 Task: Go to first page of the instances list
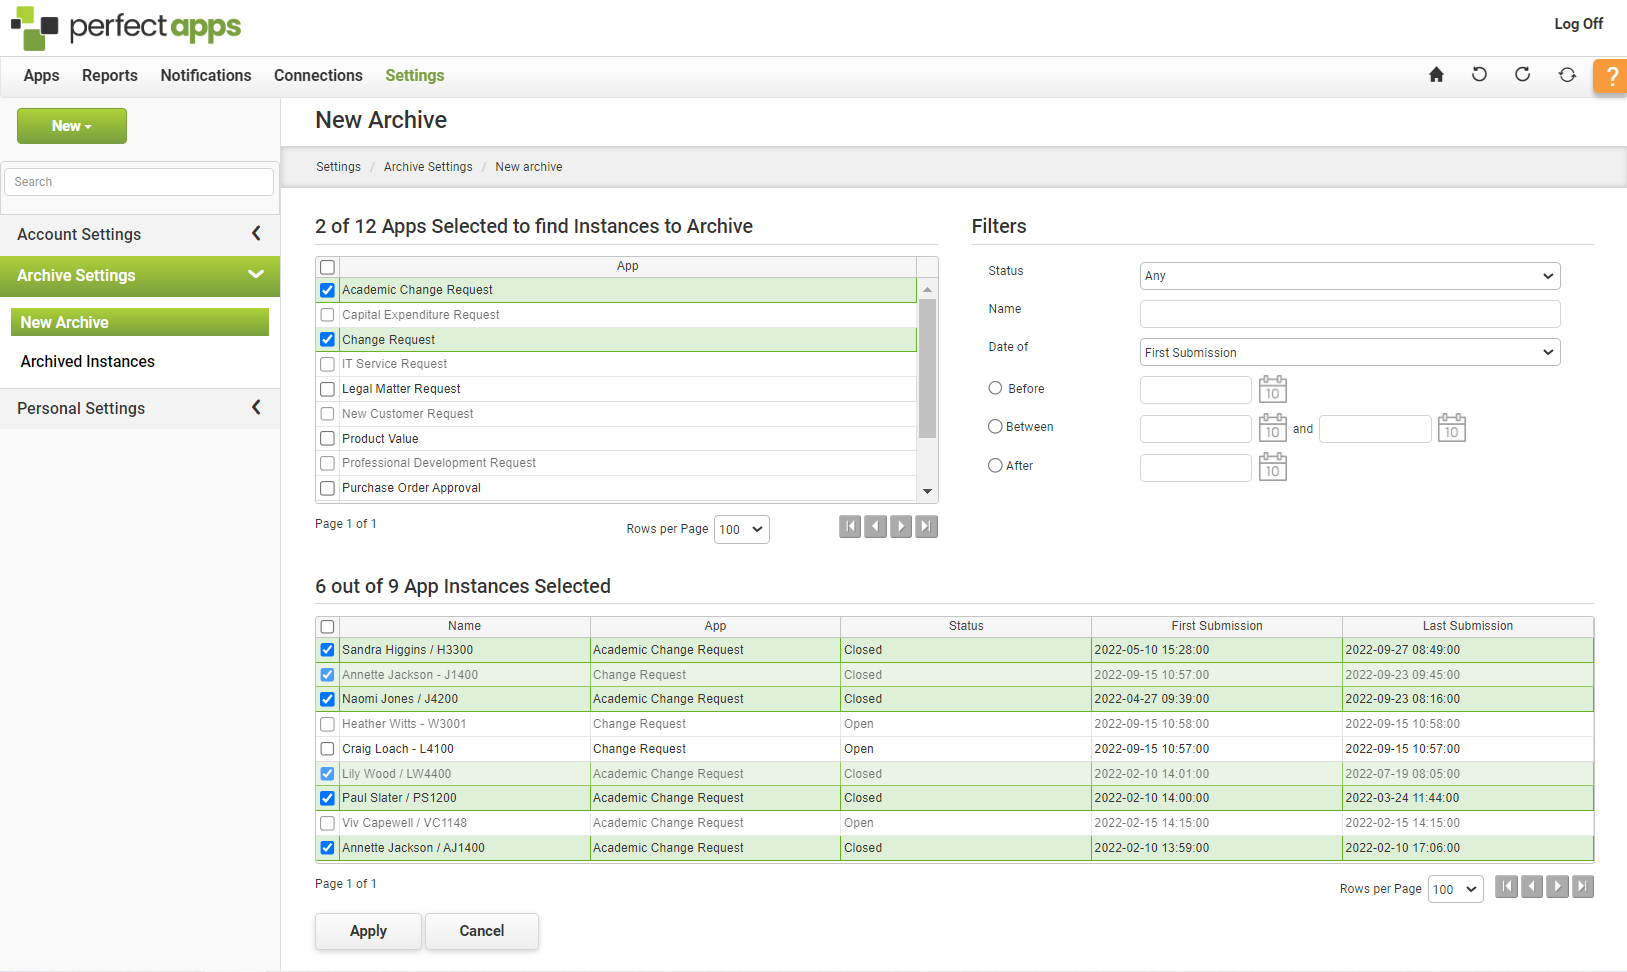tap(1506, 887)
